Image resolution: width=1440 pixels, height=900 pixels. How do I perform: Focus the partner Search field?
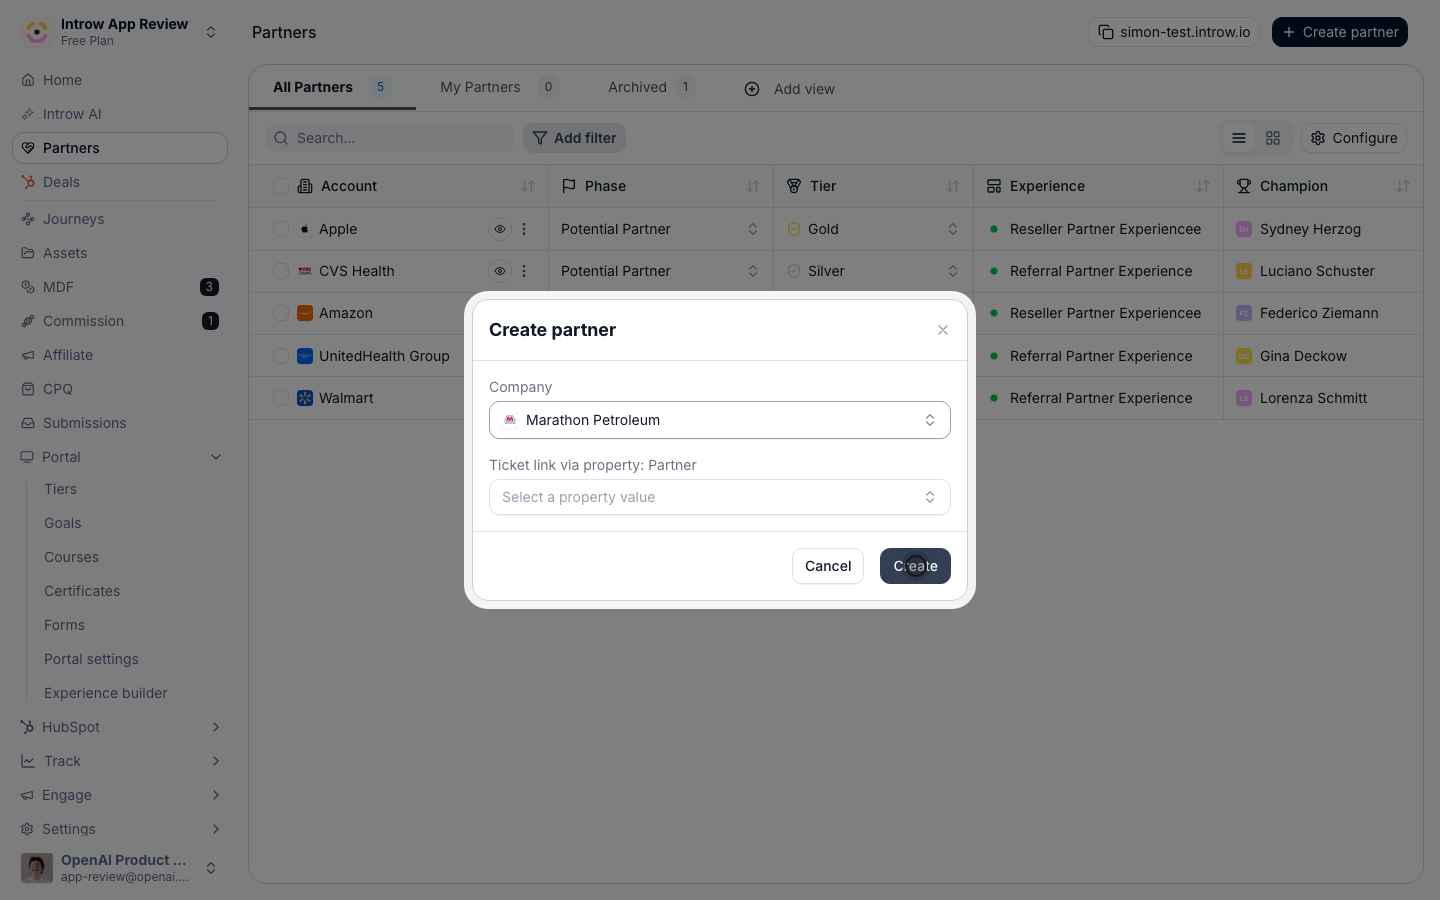click(390, 138)
